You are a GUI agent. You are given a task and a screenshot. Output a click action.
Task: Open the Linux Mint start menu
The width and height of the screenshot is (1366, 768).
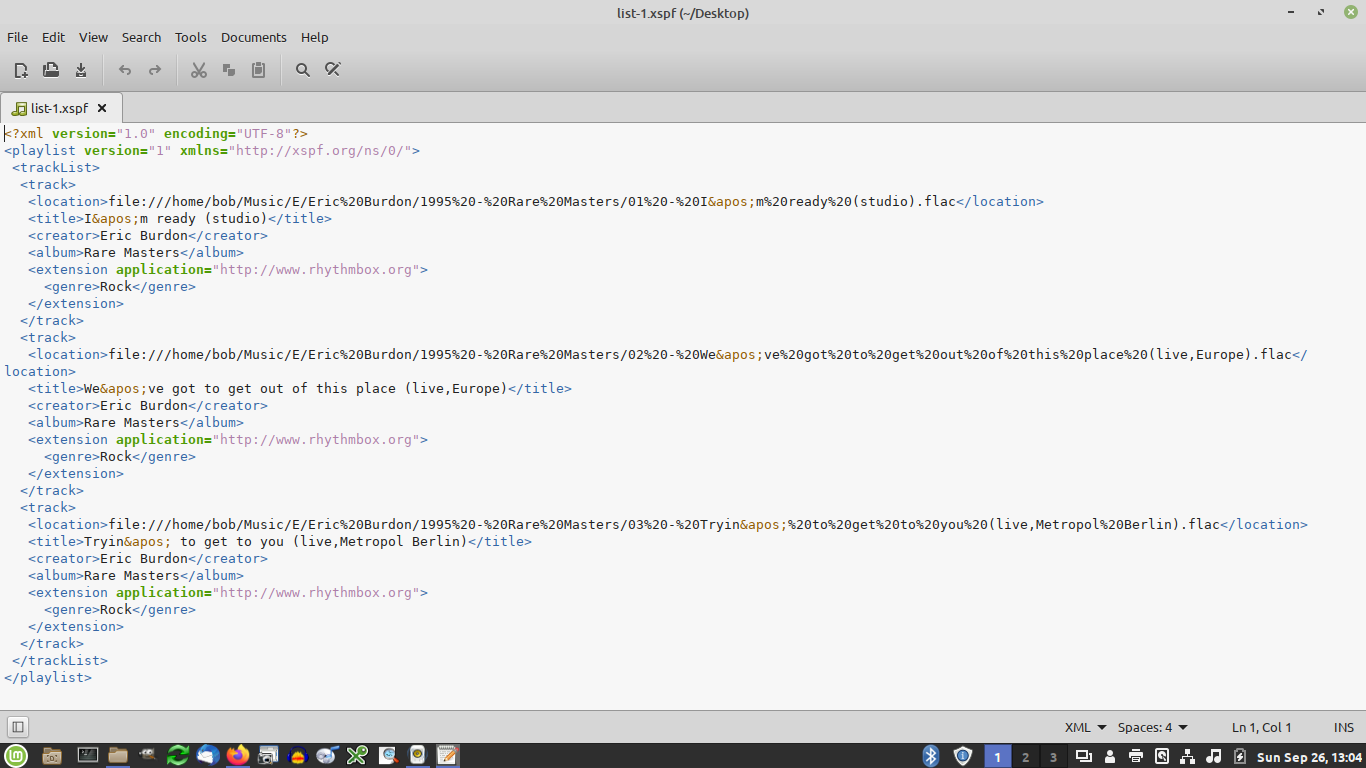pyautogui.click(x=16, y=756)
